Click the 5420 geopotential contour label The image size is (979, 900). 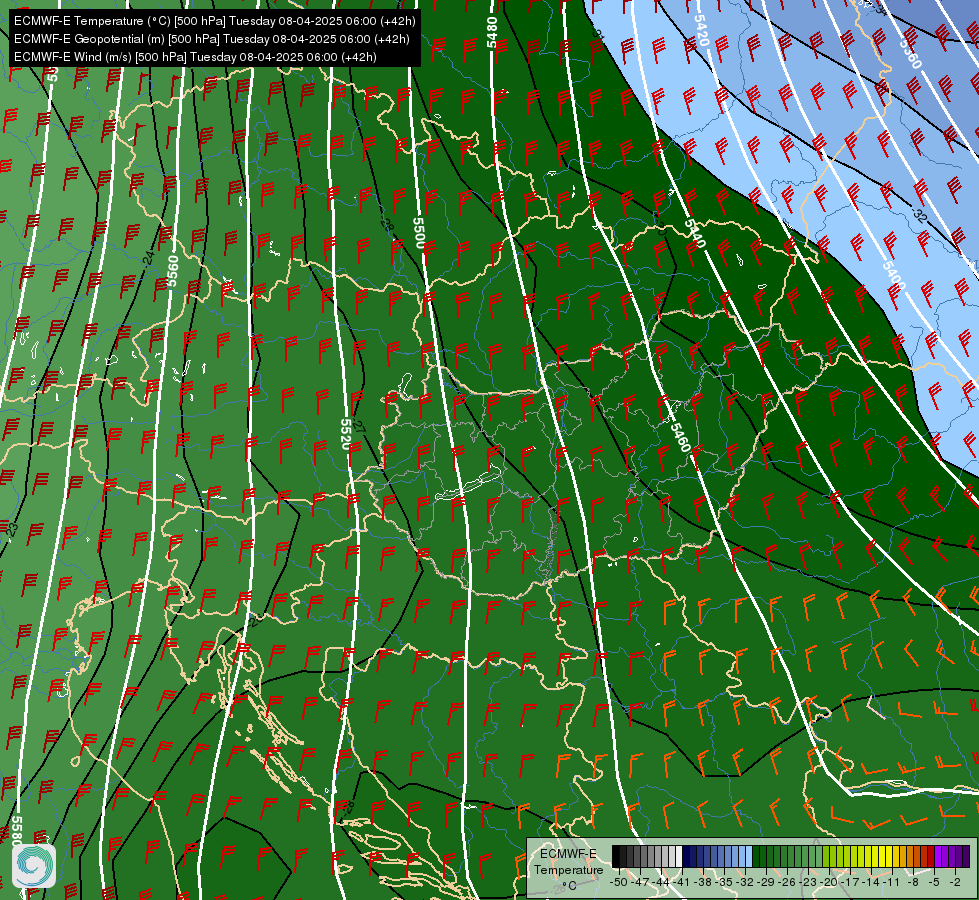tap(702, 31)
